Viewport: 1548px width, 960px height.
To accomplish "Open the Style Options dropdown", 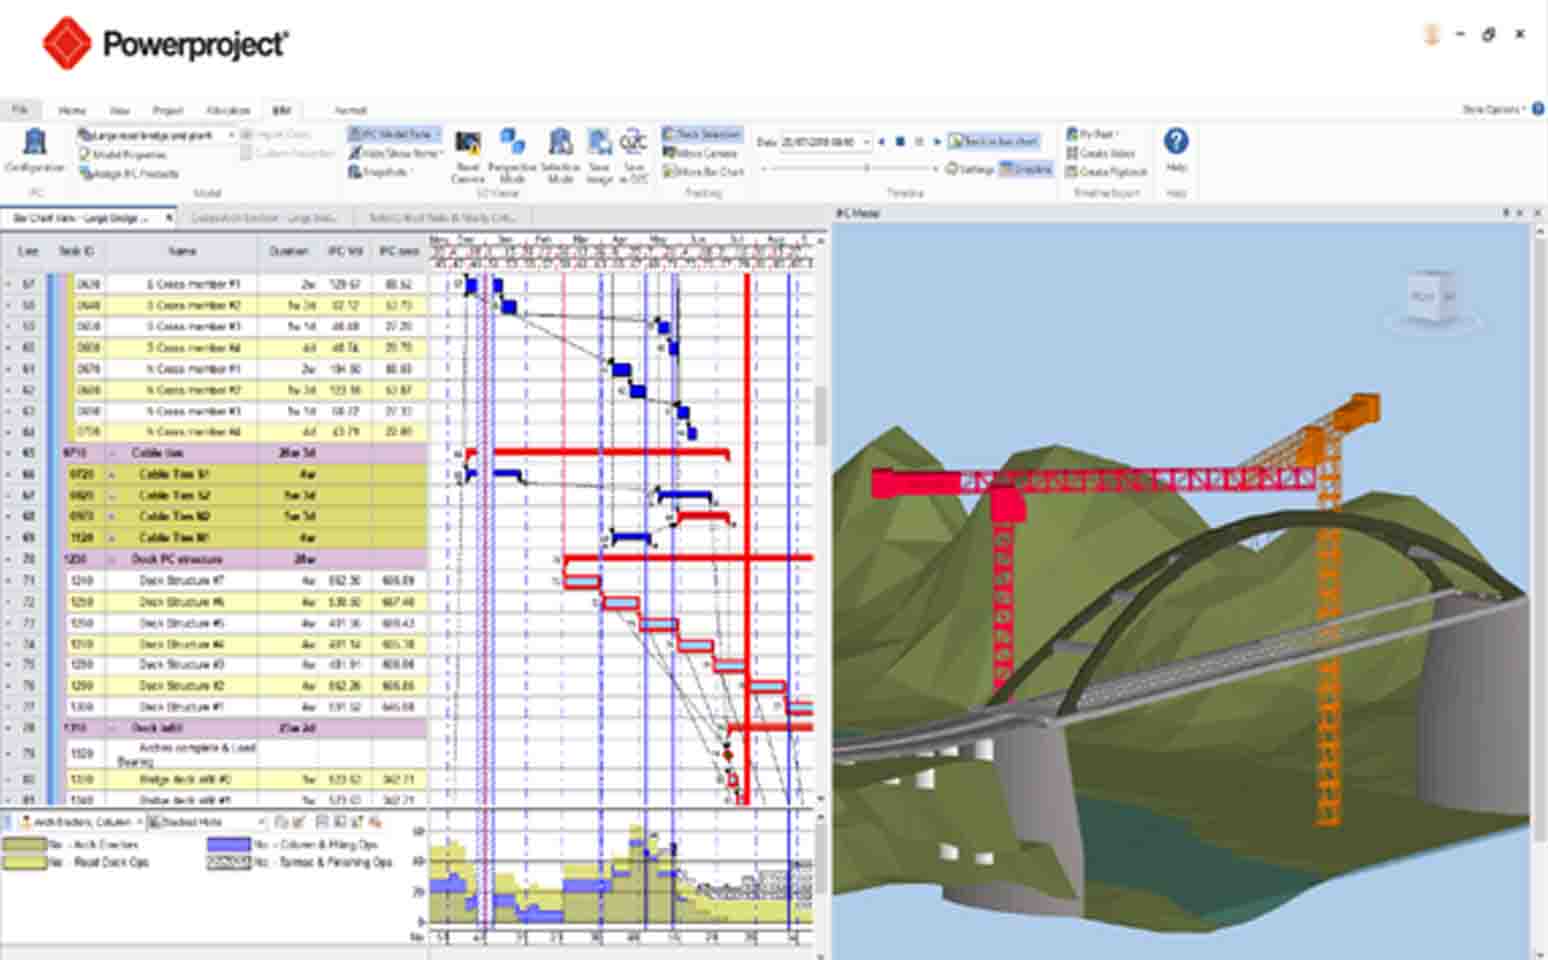I will tap(1493, 109).
